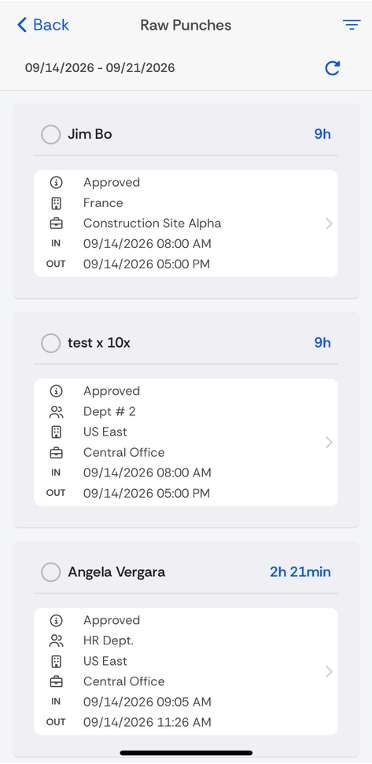Select test x 10x radio circle
The width and height of the screenshot is (372, 764).
point(51,343)
